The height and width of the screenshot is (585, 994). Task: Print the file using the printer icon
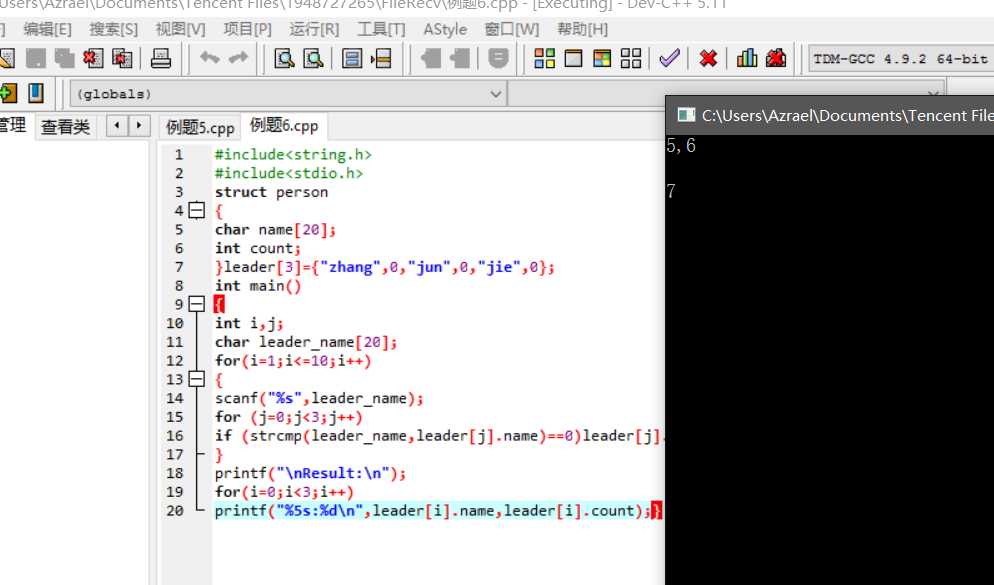[161, 59]
